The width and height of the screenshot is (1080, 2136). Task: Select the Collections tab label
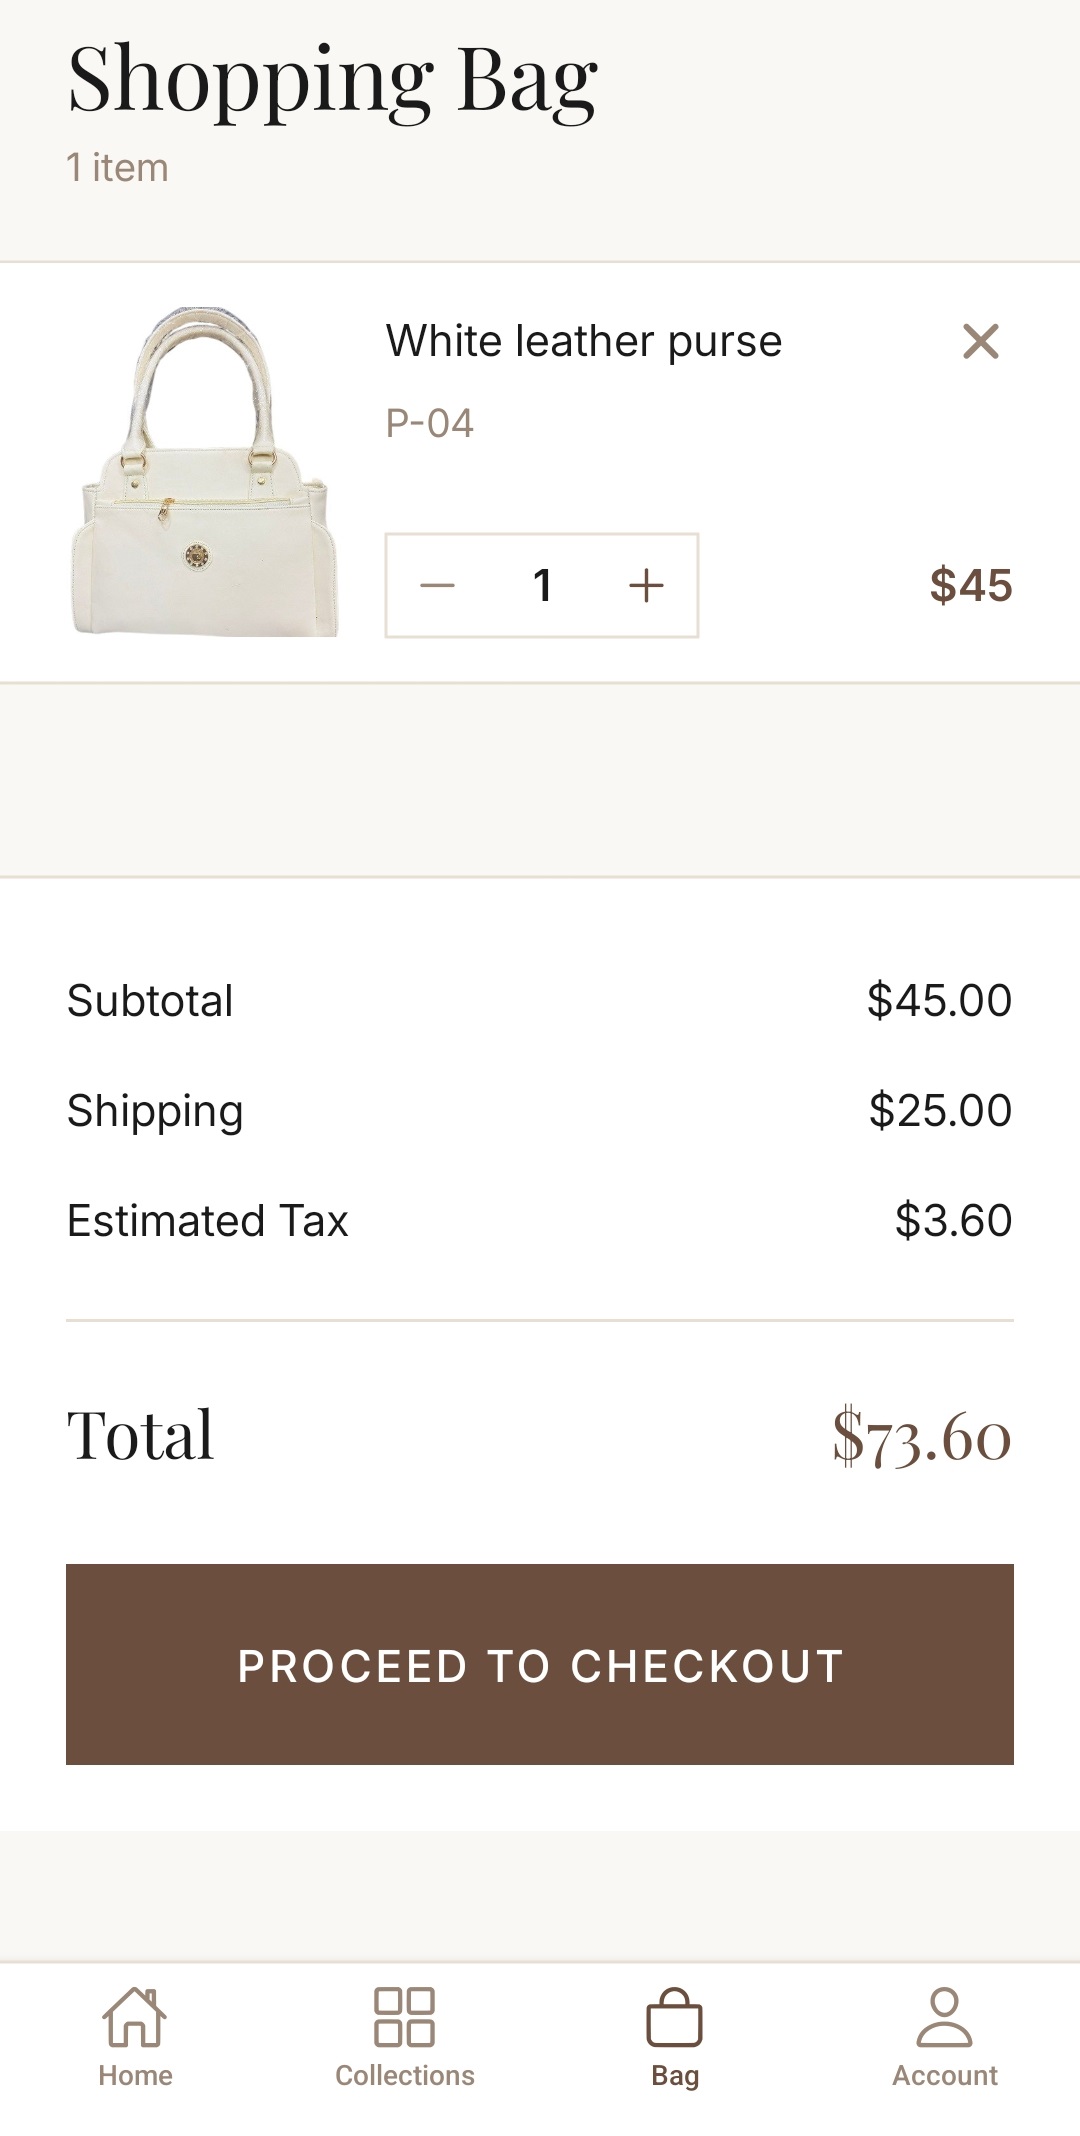pos(405,2076)
